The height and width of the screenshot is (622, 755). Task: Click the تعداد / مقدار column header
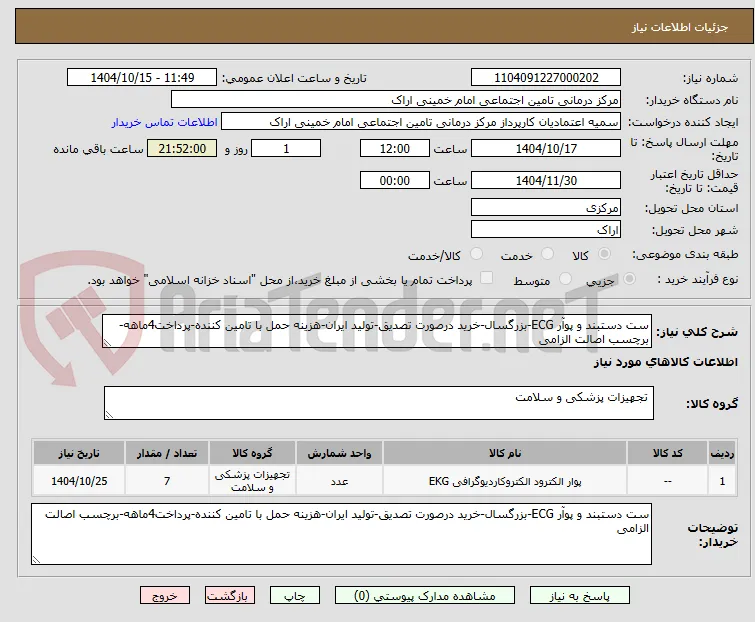tap(167, 453)
